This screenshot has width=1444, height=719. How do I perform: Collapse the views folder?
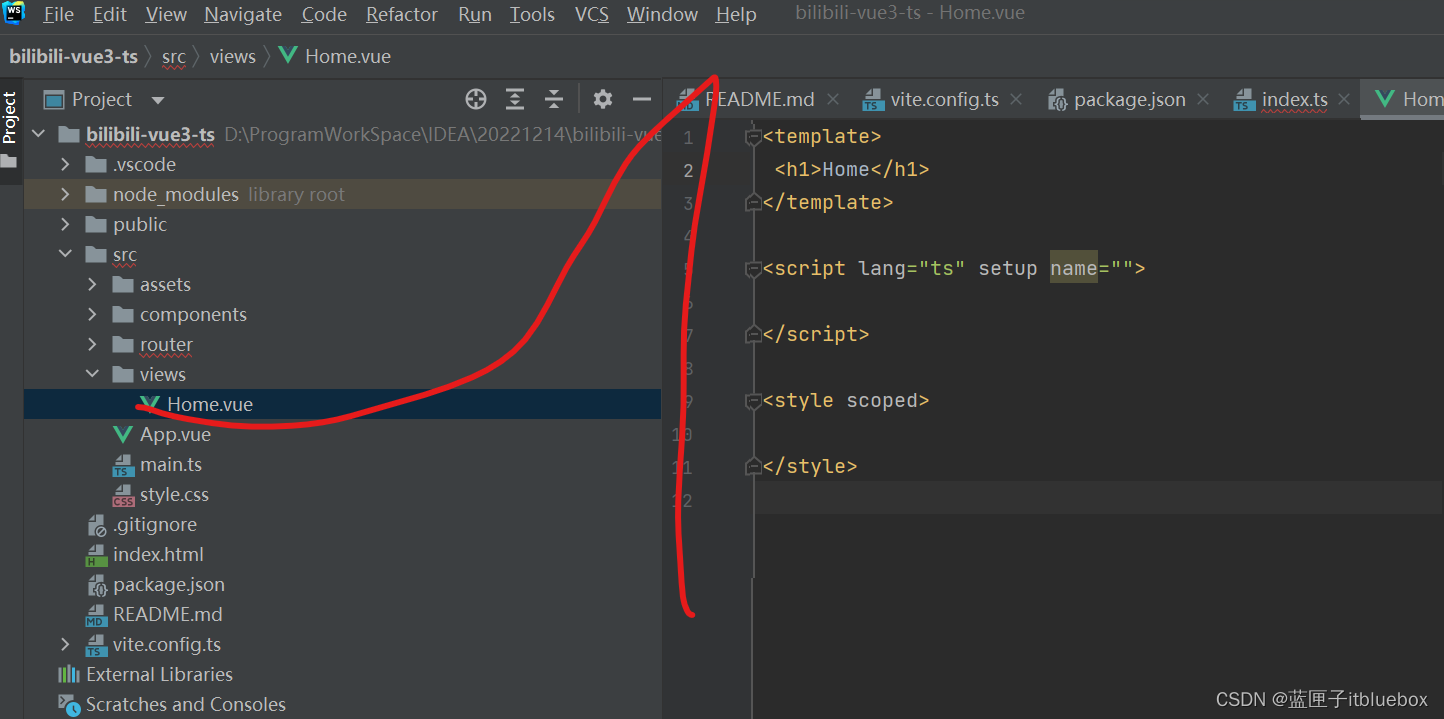click(93, 374)
